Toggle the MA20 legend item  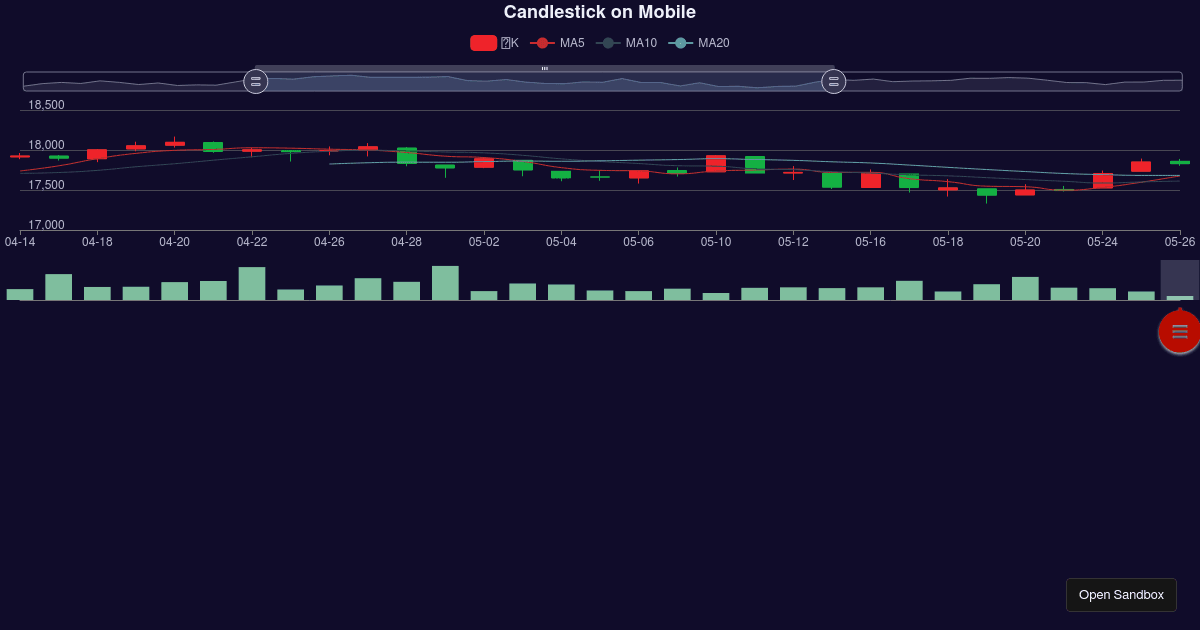[699, 43]
